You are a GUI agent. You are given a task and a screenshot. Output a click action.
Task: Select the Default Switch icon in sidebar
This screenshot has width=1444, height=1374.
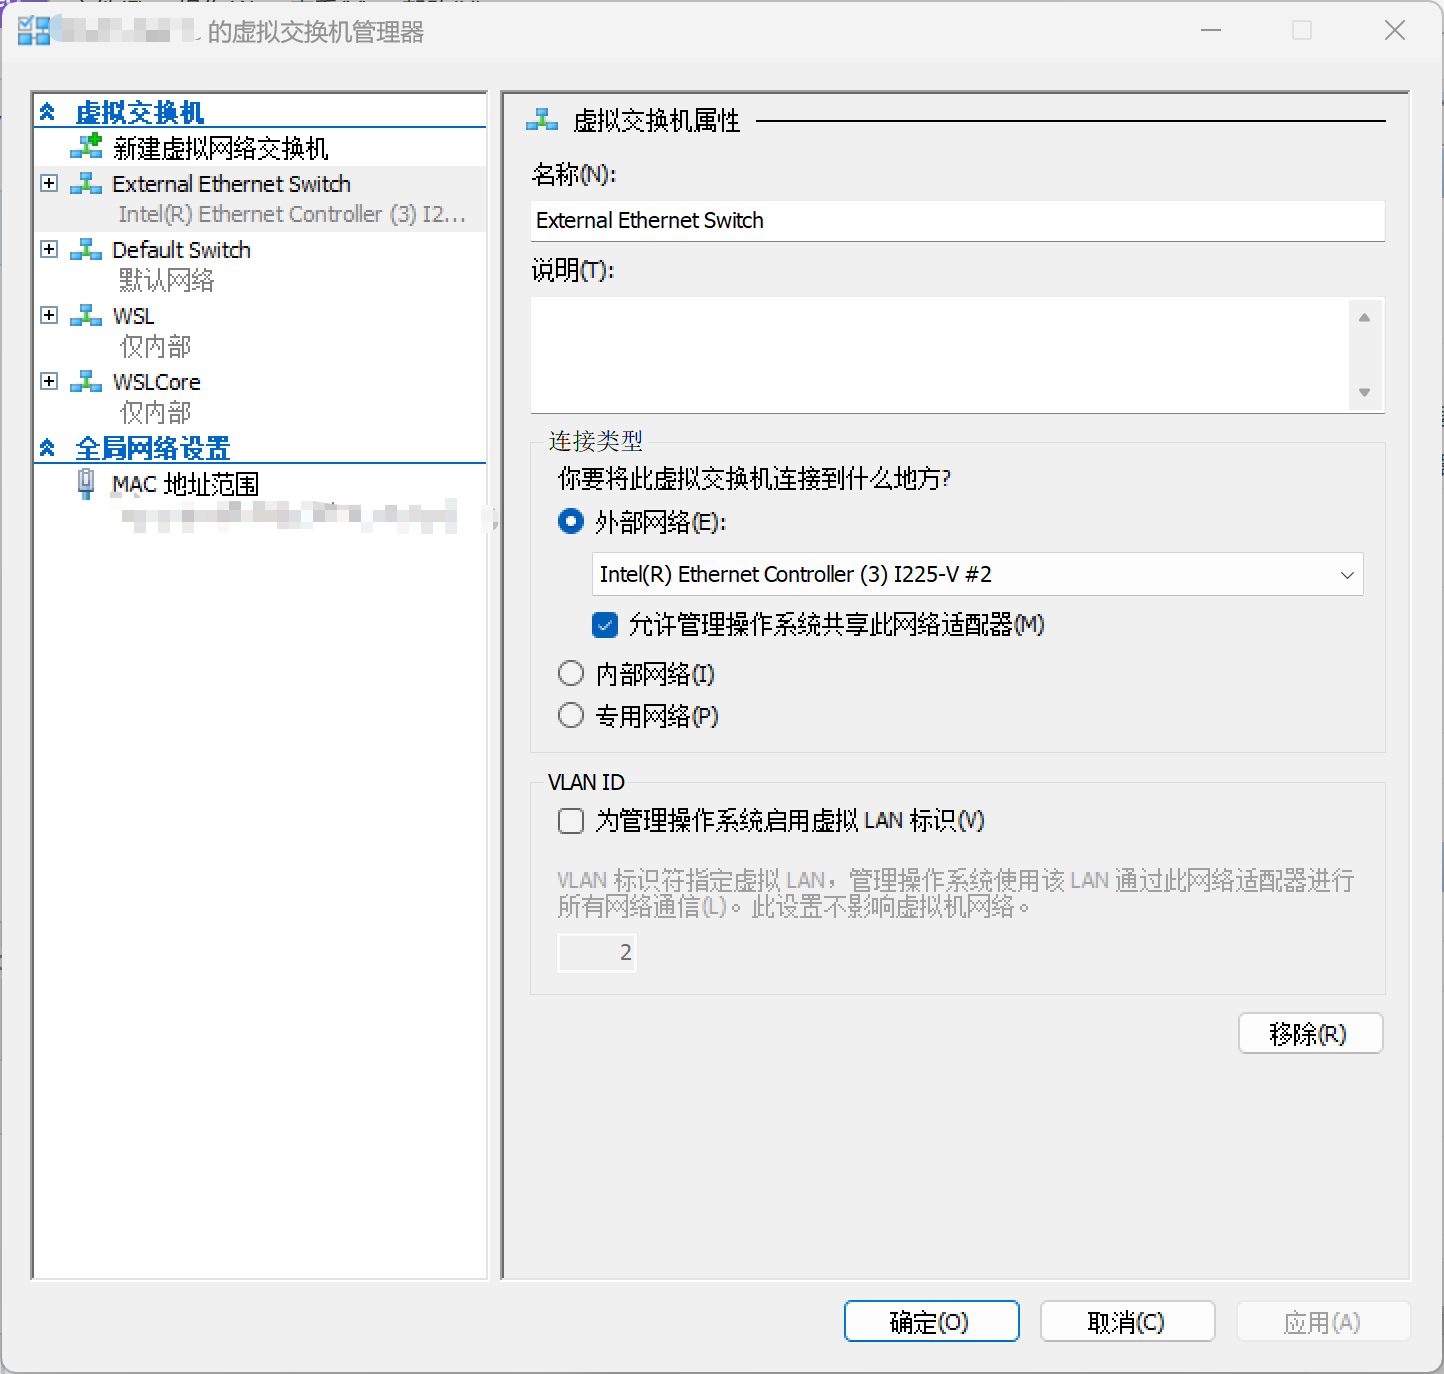(x=86, y=248)
